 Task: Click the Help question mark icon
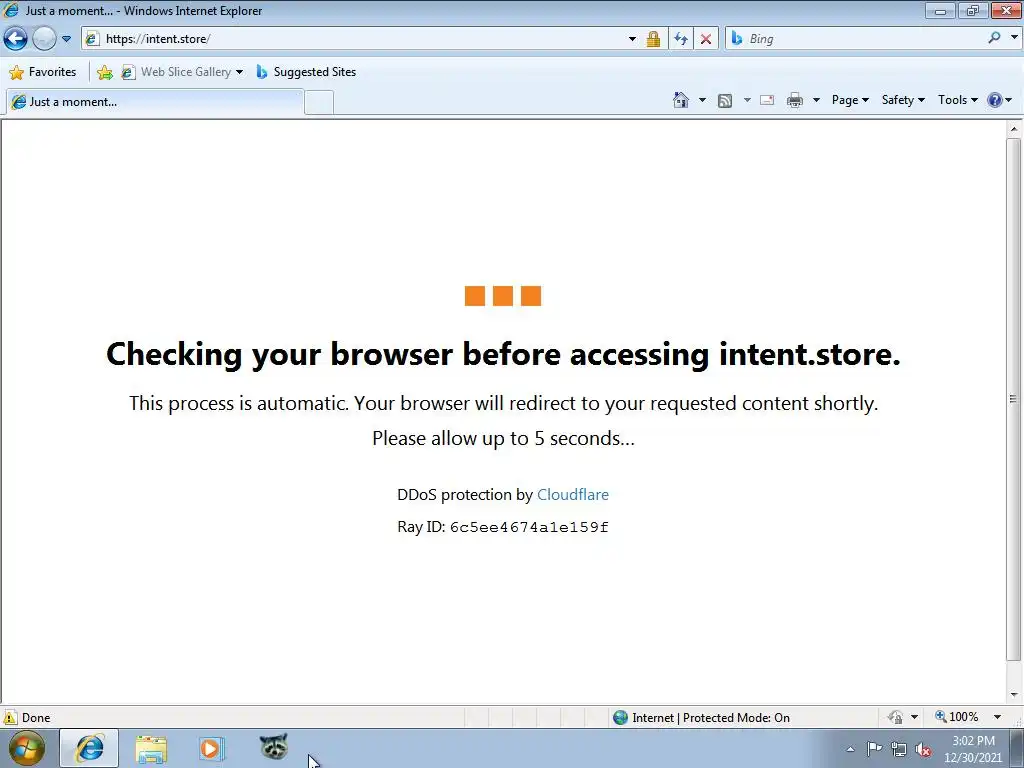[x=995, y=100]
